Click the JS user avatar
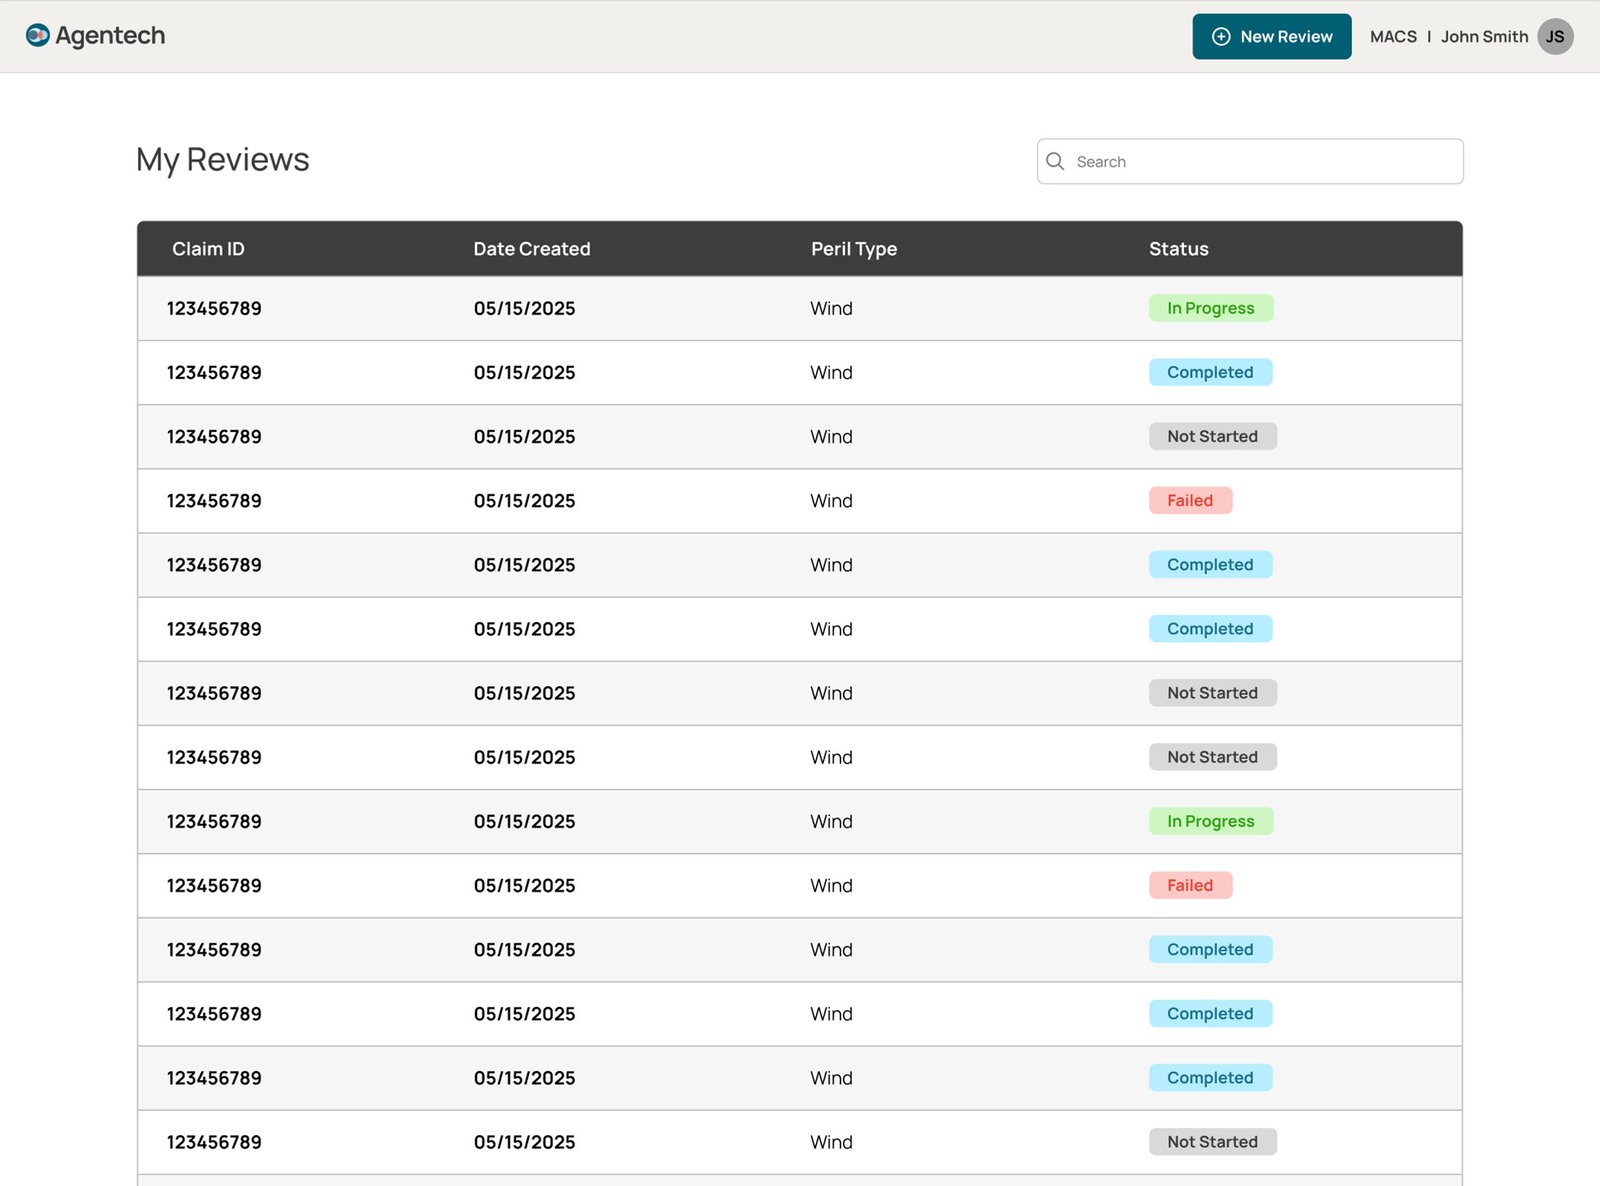Screen dimensions: 1600x1186 point(1555,37)
